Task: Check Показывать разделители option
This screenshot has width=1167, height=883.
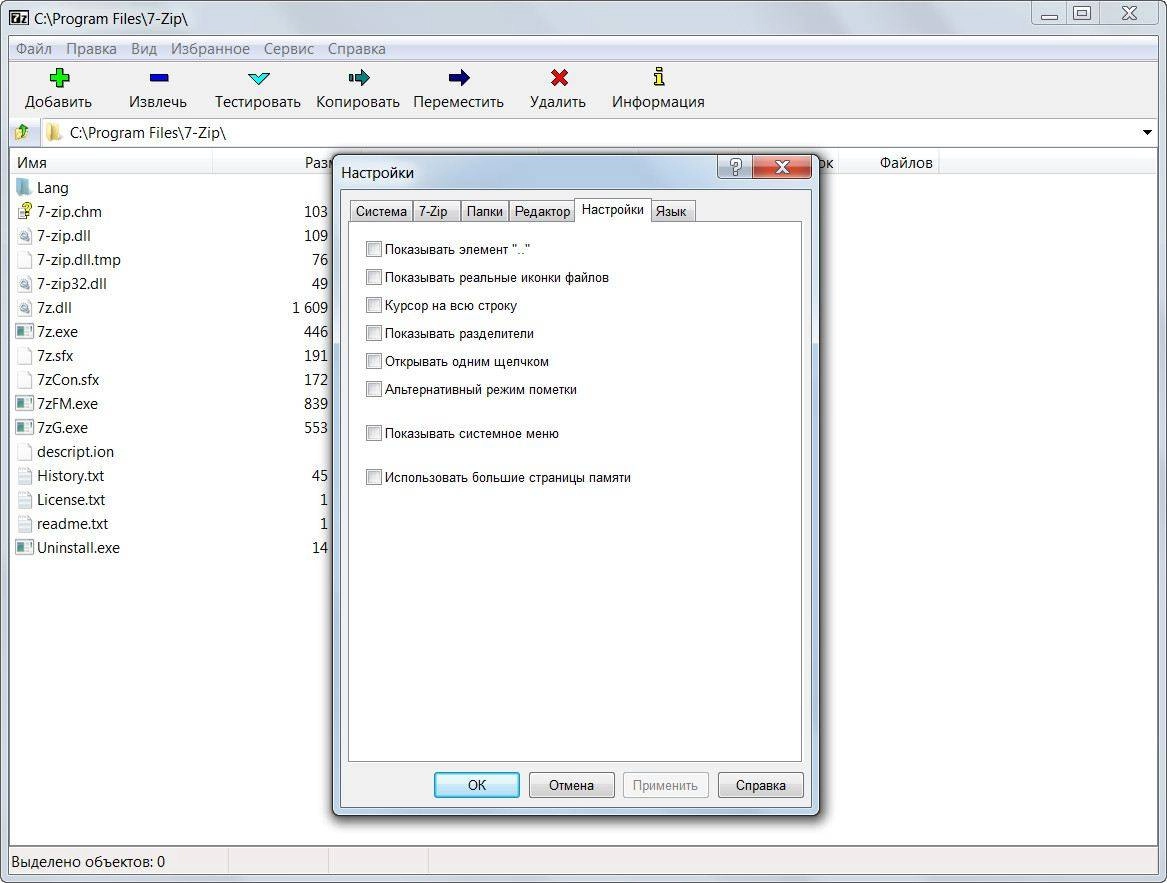Action: pyautogui.click(x=374, y=334)
